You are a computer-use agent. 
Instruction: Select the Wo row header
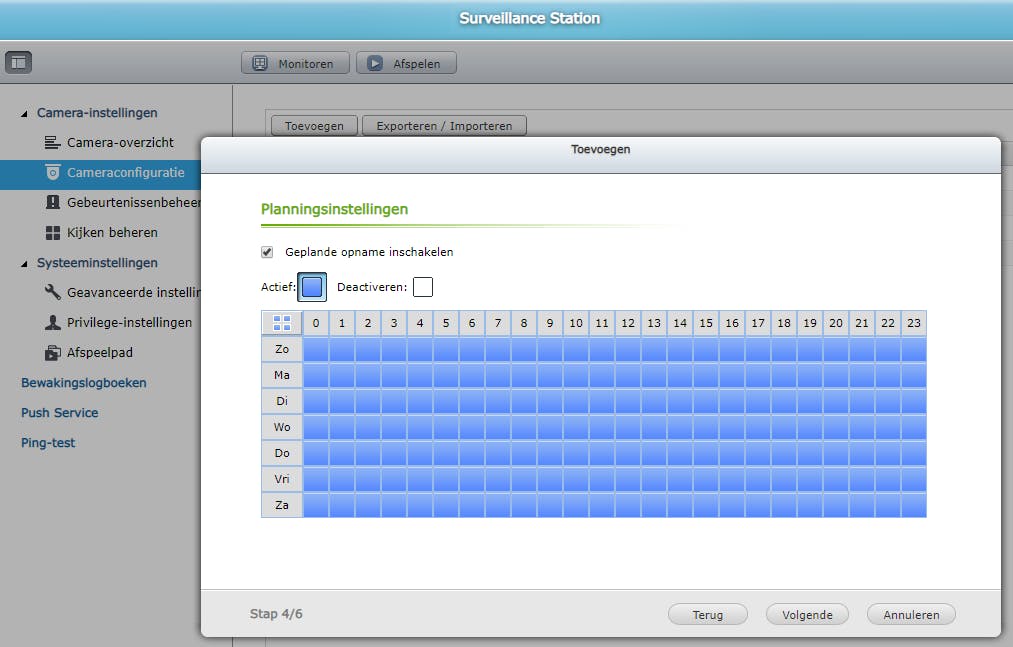[282, 427]
